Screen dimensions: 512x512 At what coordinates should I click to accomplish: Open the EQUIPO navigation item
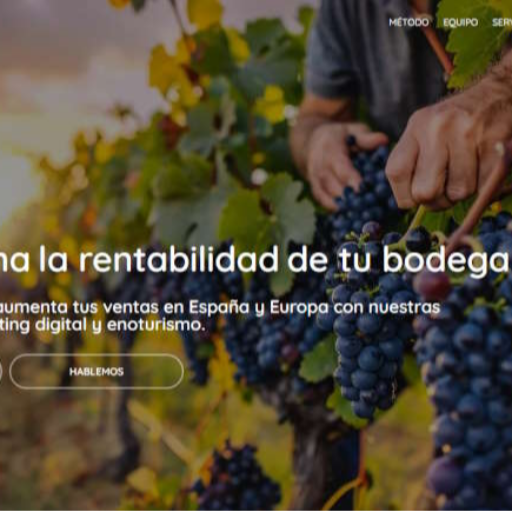tap(460, 22)
